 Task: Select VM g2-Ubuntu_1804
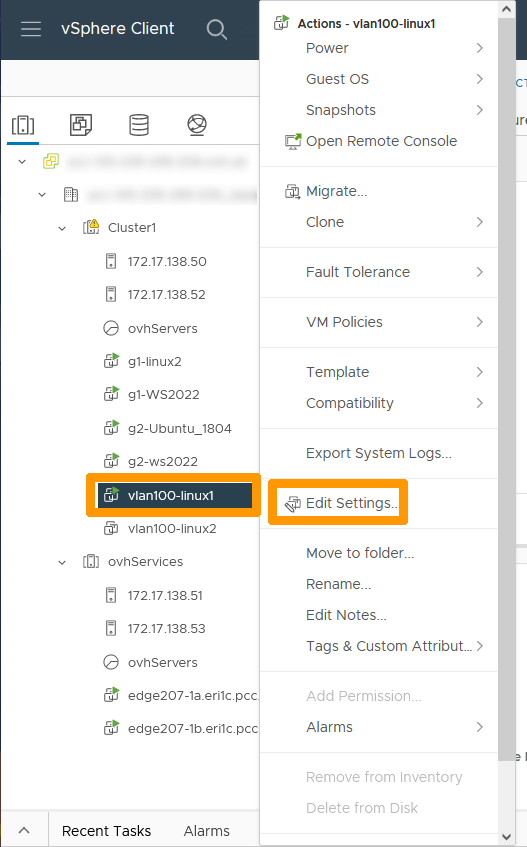click(x=180, y=428)
